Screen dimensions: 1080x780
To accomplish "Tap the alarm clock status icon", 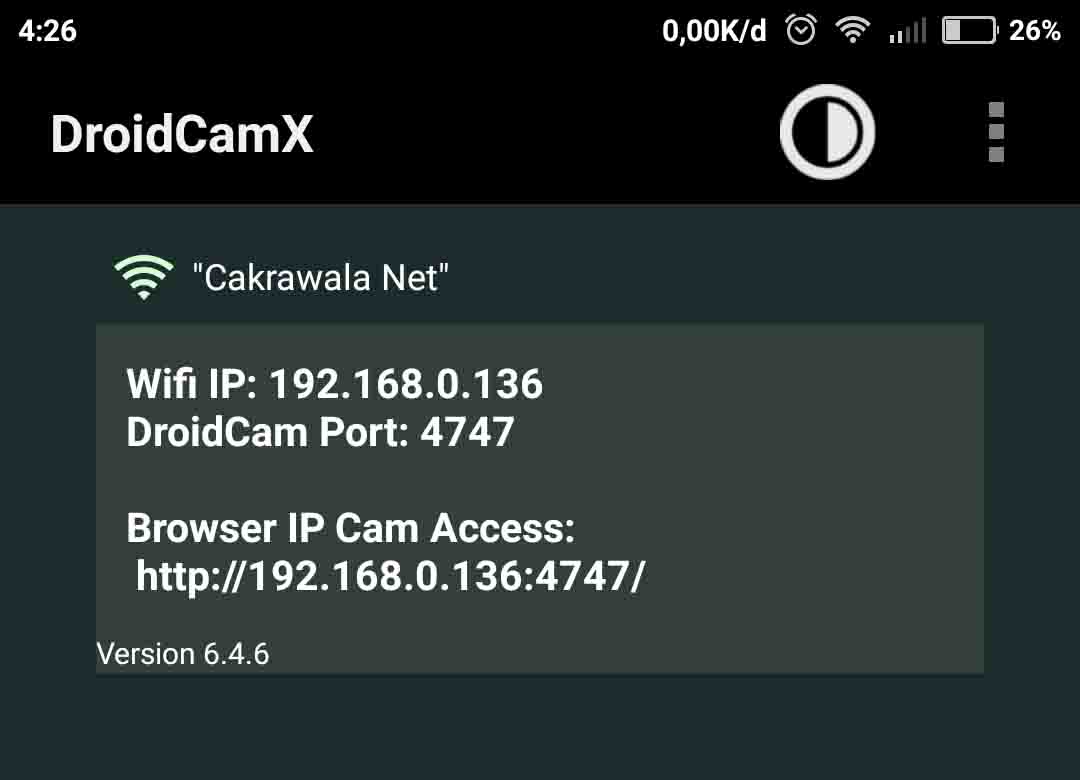I will tap(800, 30).
